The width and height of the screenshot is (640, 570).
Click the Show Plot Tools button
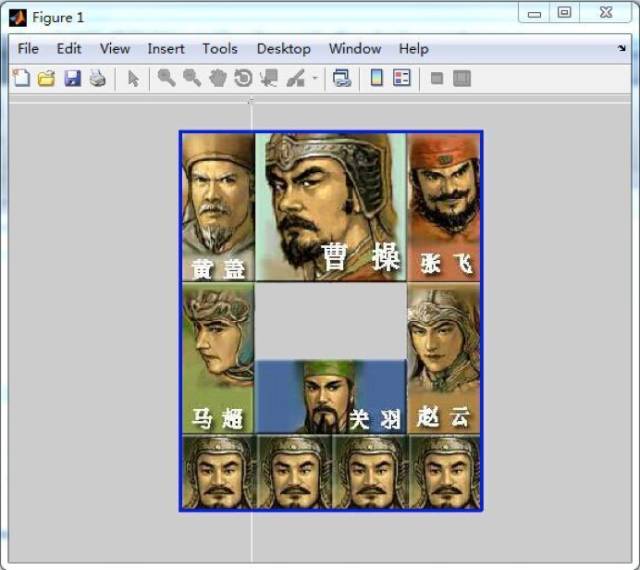[461, 79]
